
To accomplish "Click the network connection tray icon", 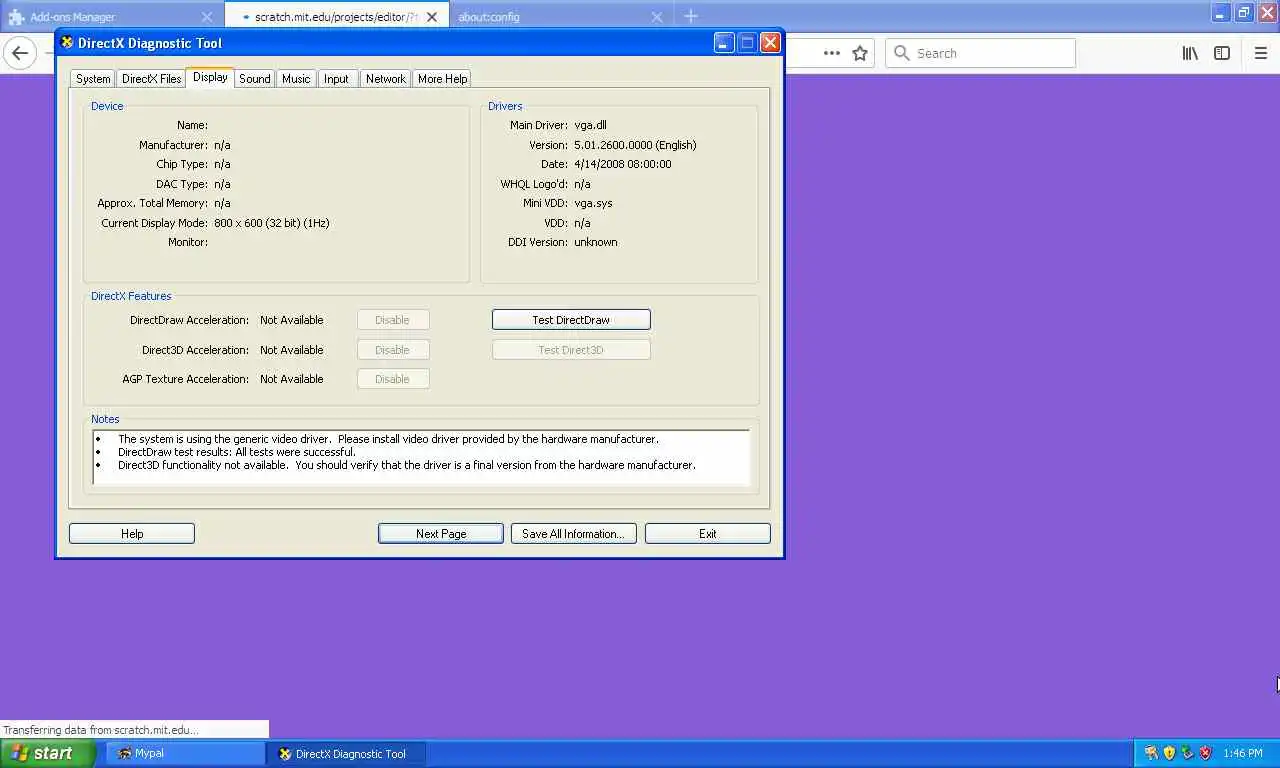I will [x=1187, y=753].
